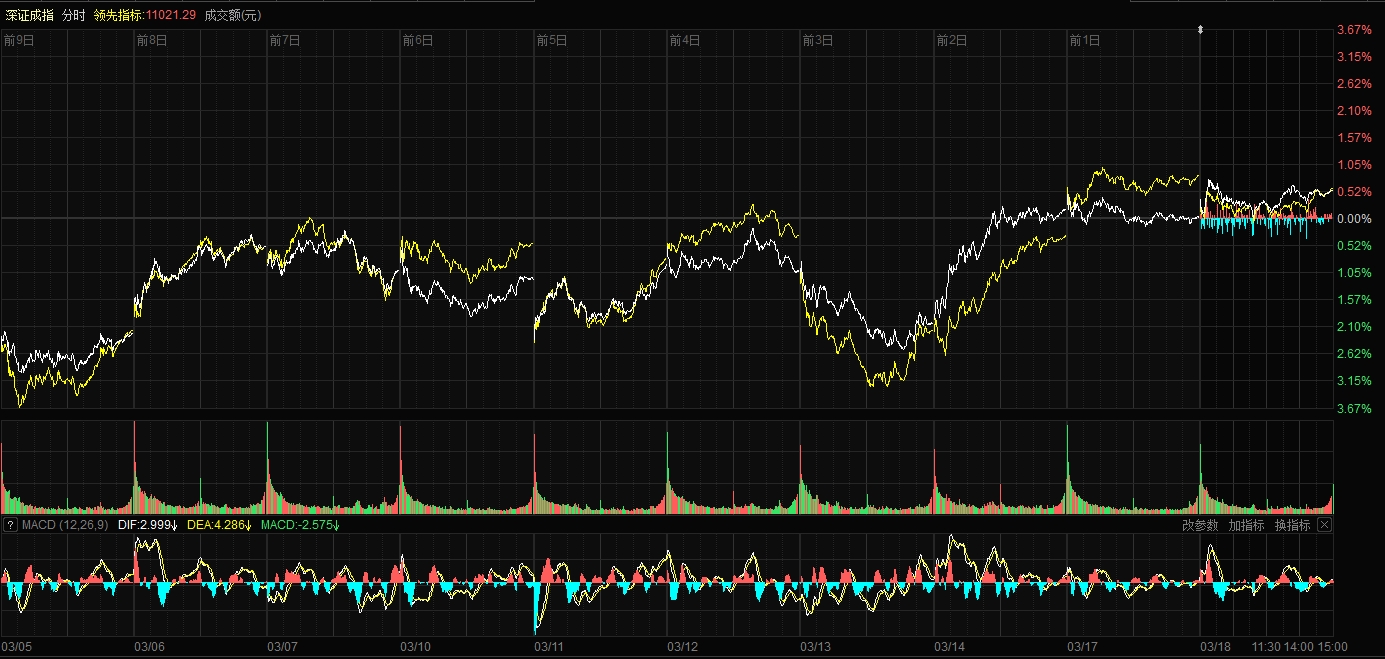
Task: Click the 03/11 date on time axis
Action: 550,647
